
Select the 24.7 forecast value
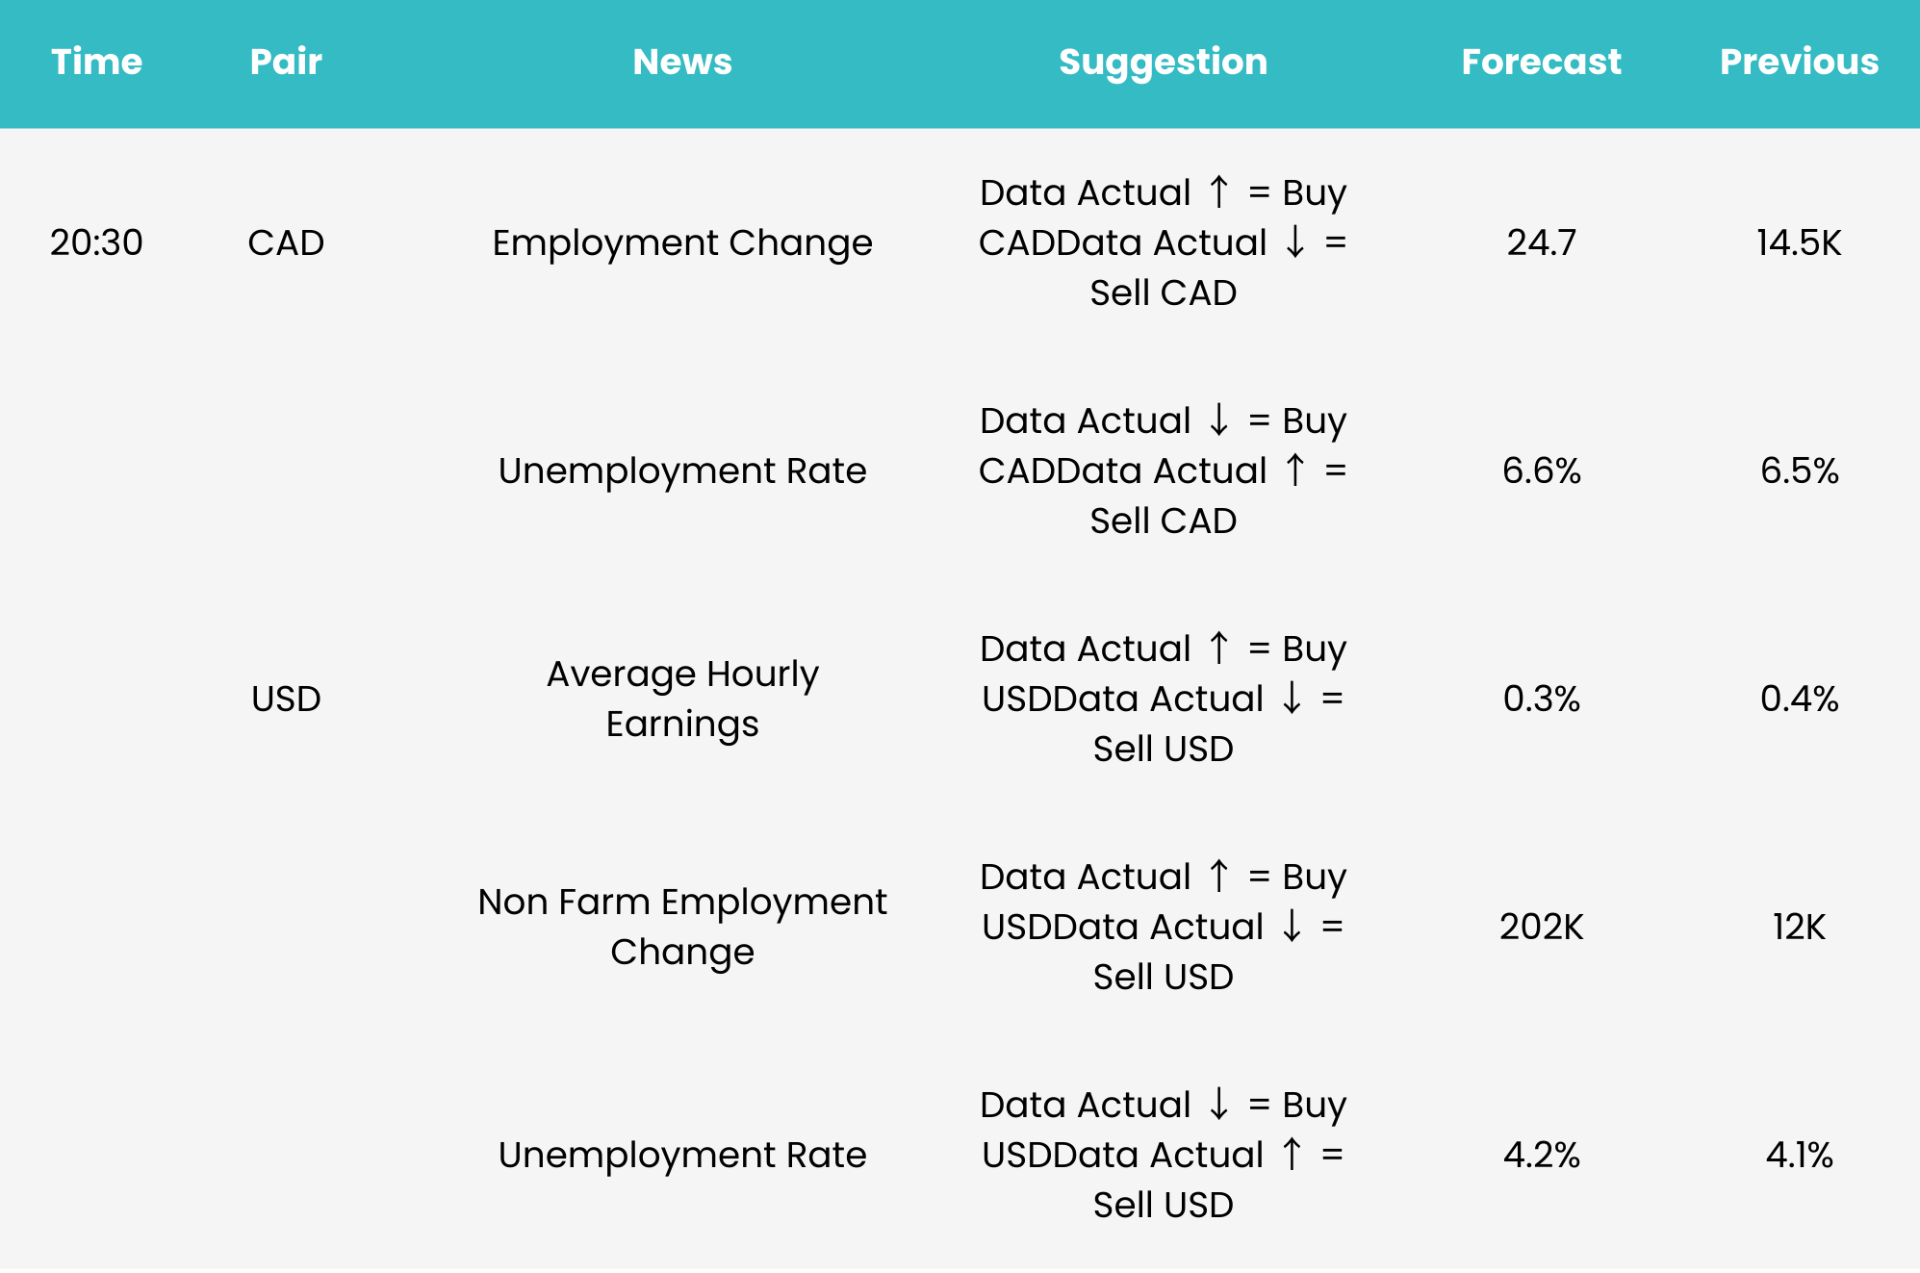(1541, 243)
